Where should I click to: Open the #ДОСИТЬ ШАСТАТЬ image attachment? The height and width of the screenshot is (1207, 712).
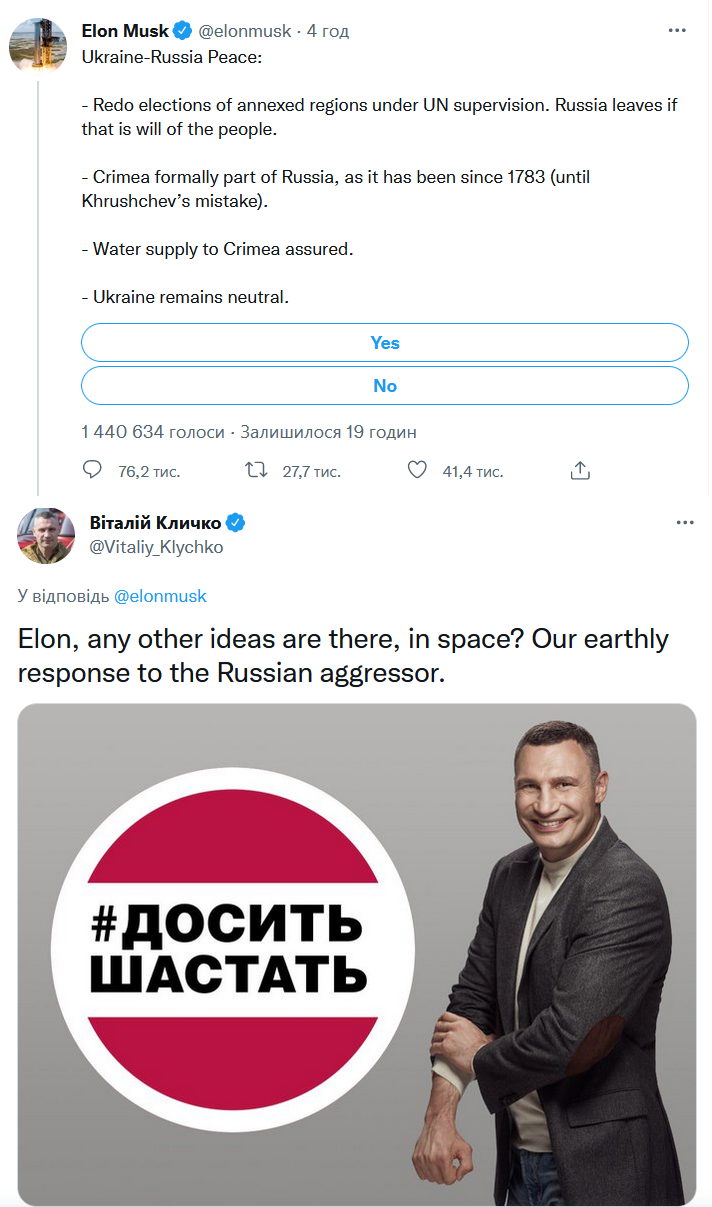point(356,955)
